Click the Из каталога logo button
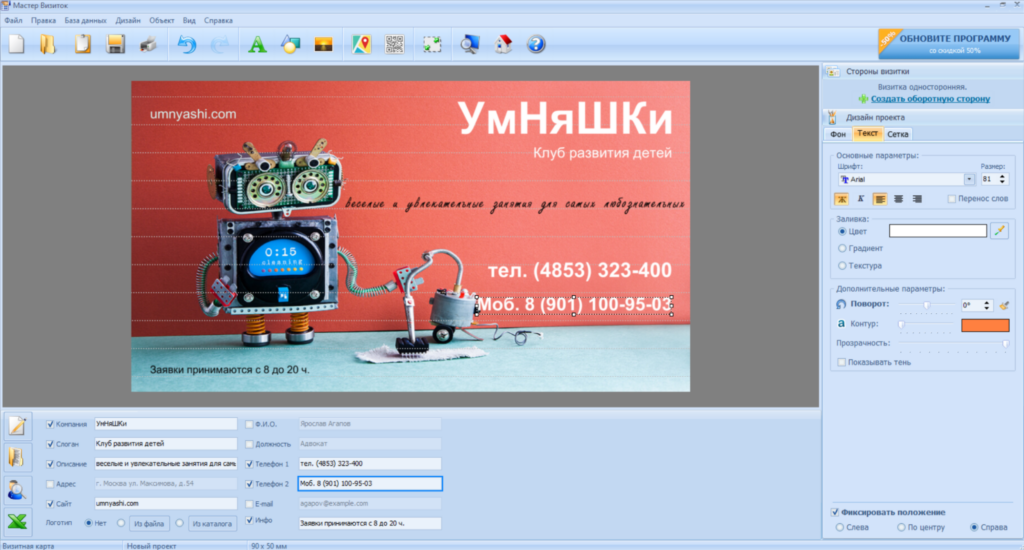This screenshot has height=550, width=1024. pos(211,522)
